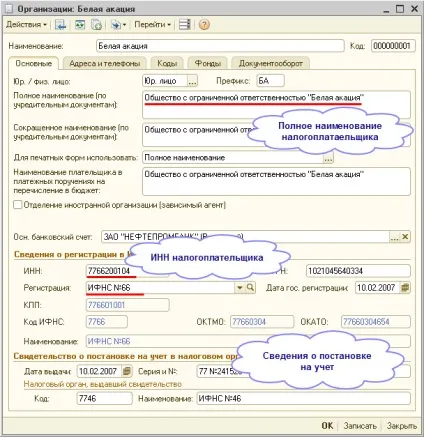The width and height of the screenshot is (424, 437).
Task: Click the Записать button
Action: (x=360, y=426)
